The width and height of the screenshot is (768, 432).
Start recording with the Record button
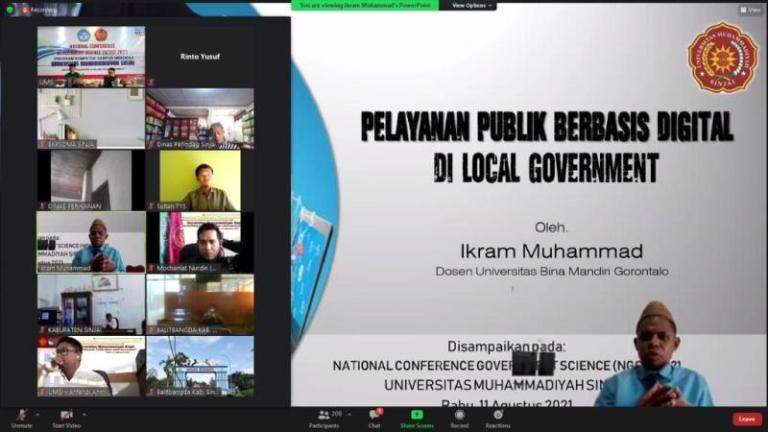click(x=459, y=416)
